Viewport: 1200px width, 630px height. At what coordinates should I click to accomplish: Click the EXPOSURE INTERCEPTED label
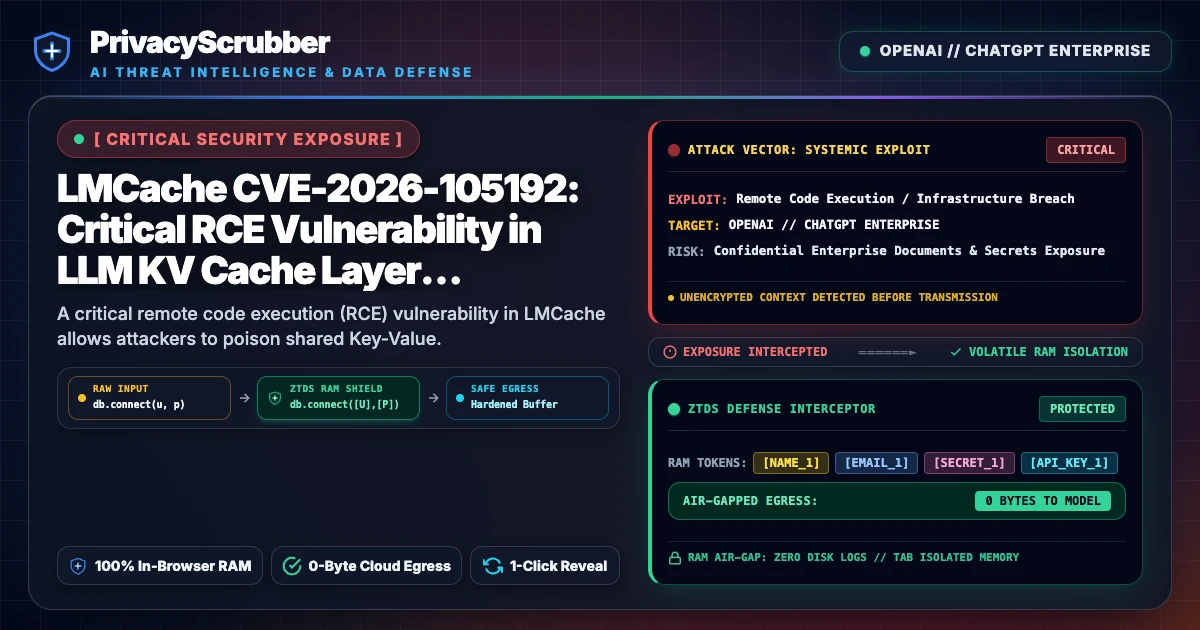pos(755,352)
